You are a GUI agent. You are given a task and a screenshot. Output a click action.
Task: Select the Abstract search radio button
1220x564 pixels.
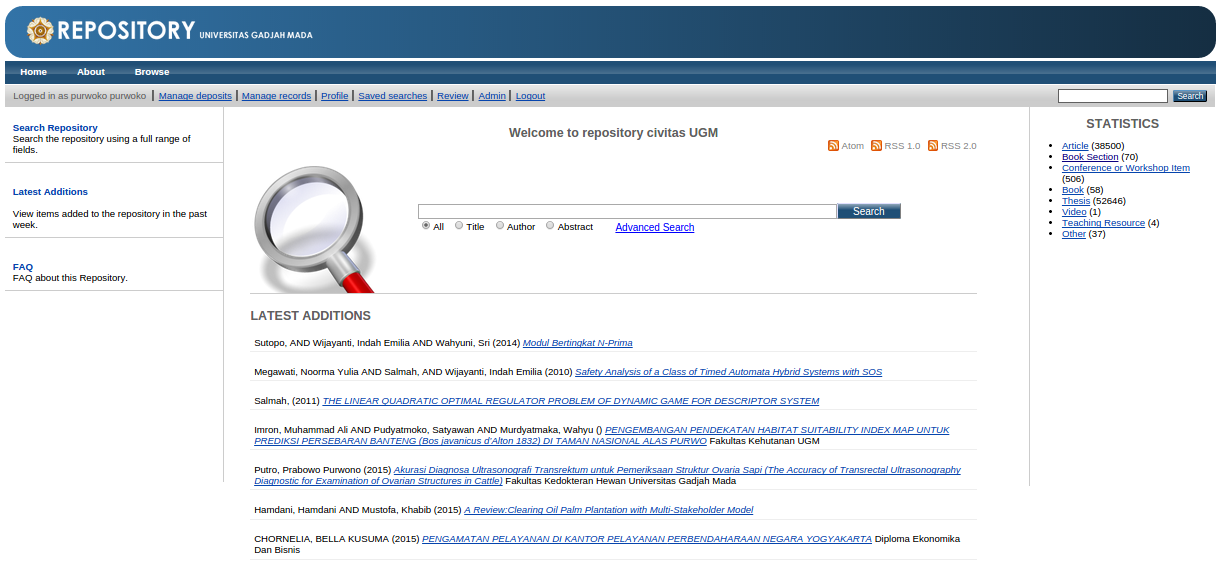click(550, 226)
